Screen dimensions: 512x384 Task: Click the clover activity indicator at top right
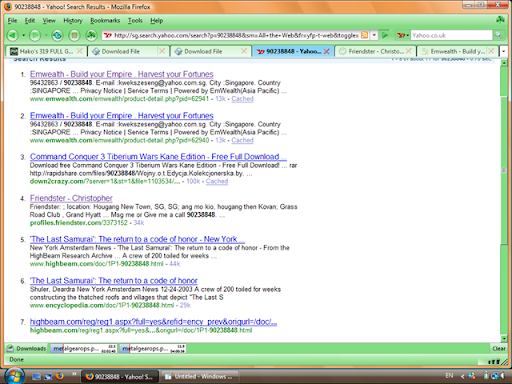500,20
